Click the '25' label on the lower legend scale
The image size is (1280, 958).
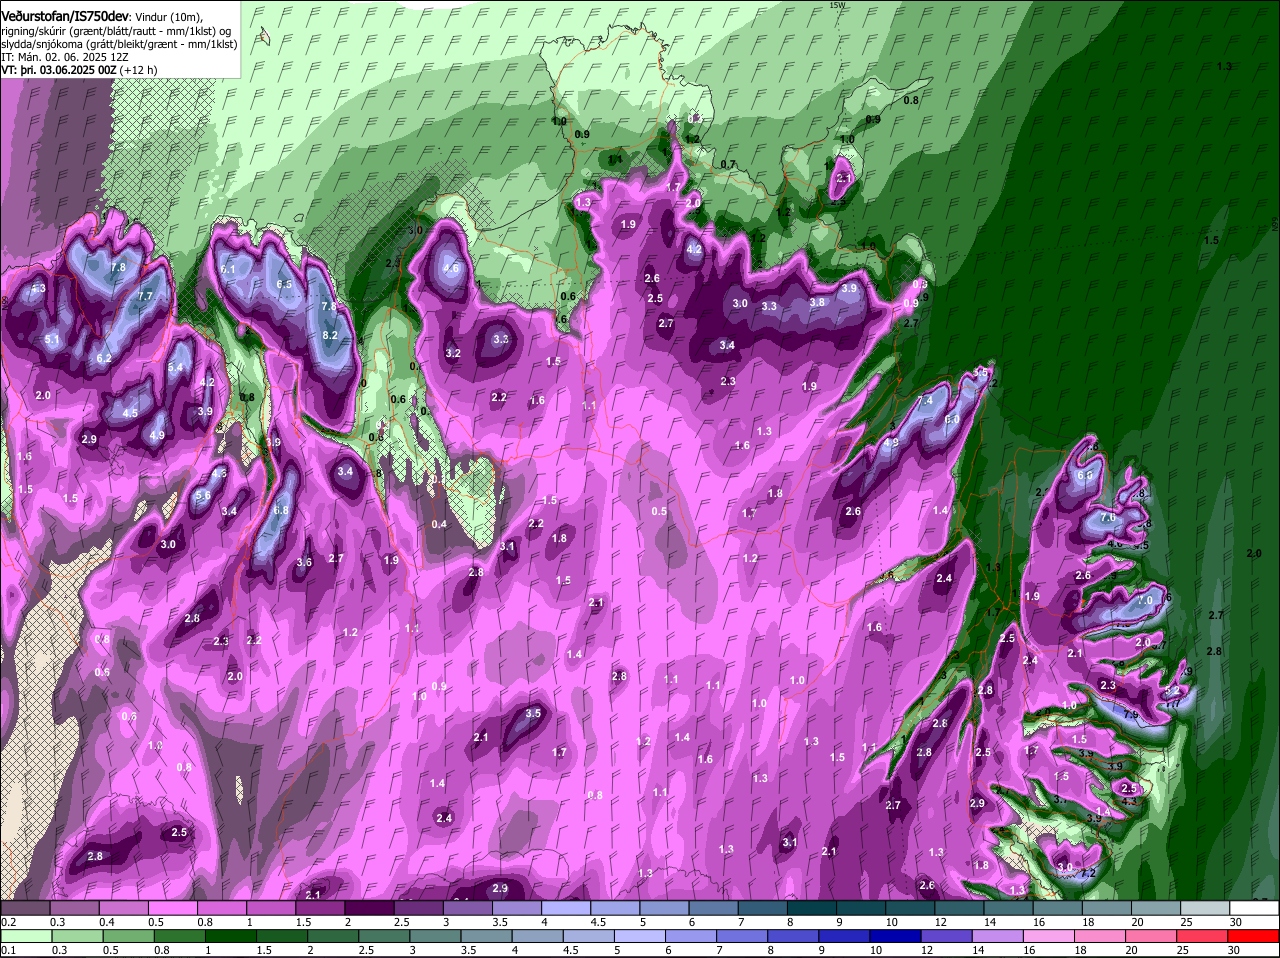click(1184, 949)
